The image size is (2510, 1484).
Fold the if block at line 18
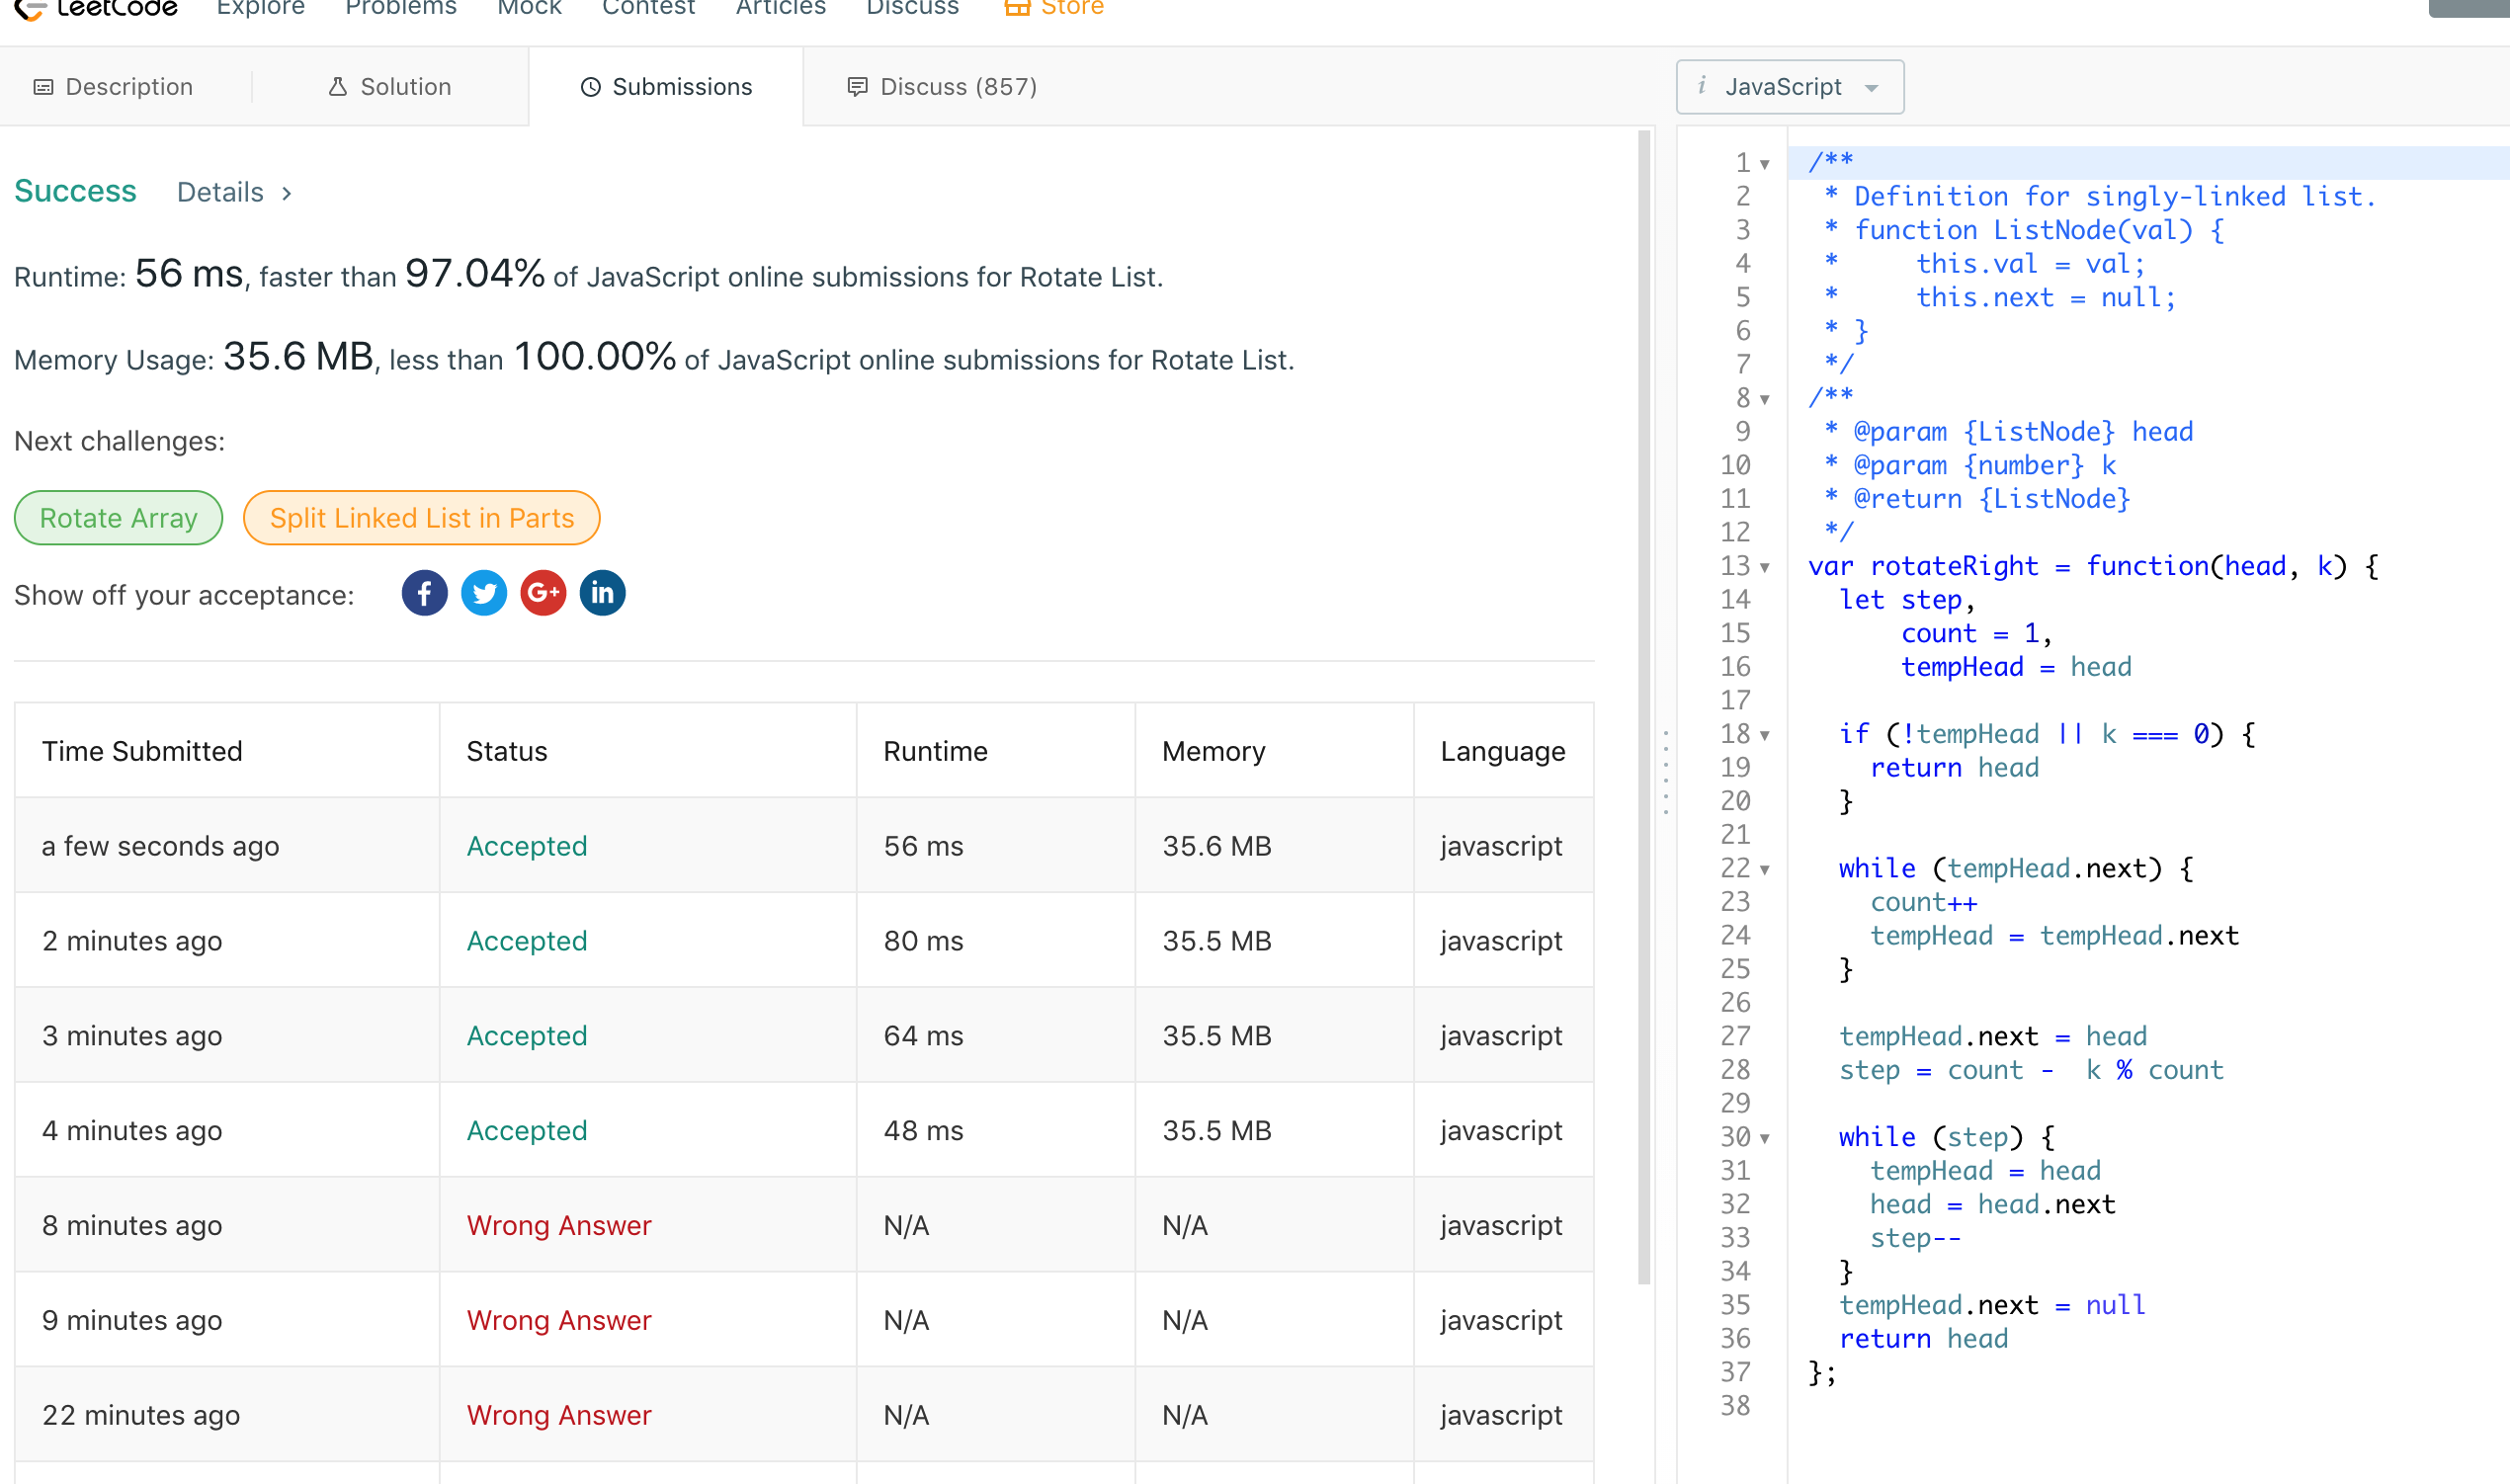[x=1765, y=736]
